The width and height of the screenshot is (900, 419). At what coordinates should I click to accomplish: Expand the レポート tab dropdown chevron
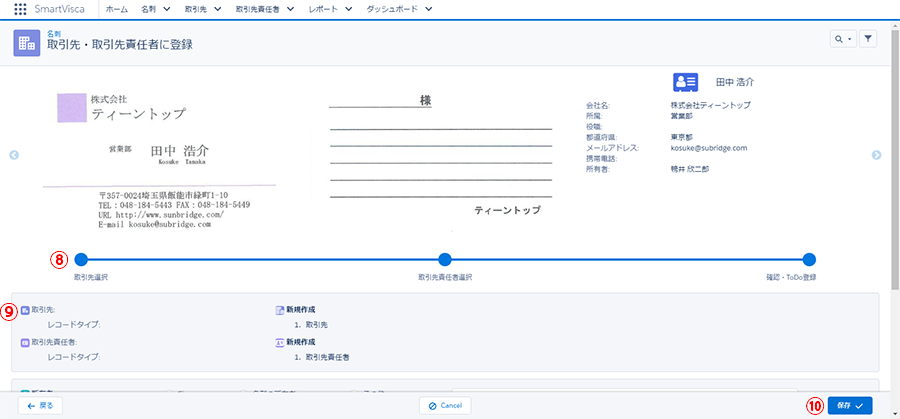349,9
